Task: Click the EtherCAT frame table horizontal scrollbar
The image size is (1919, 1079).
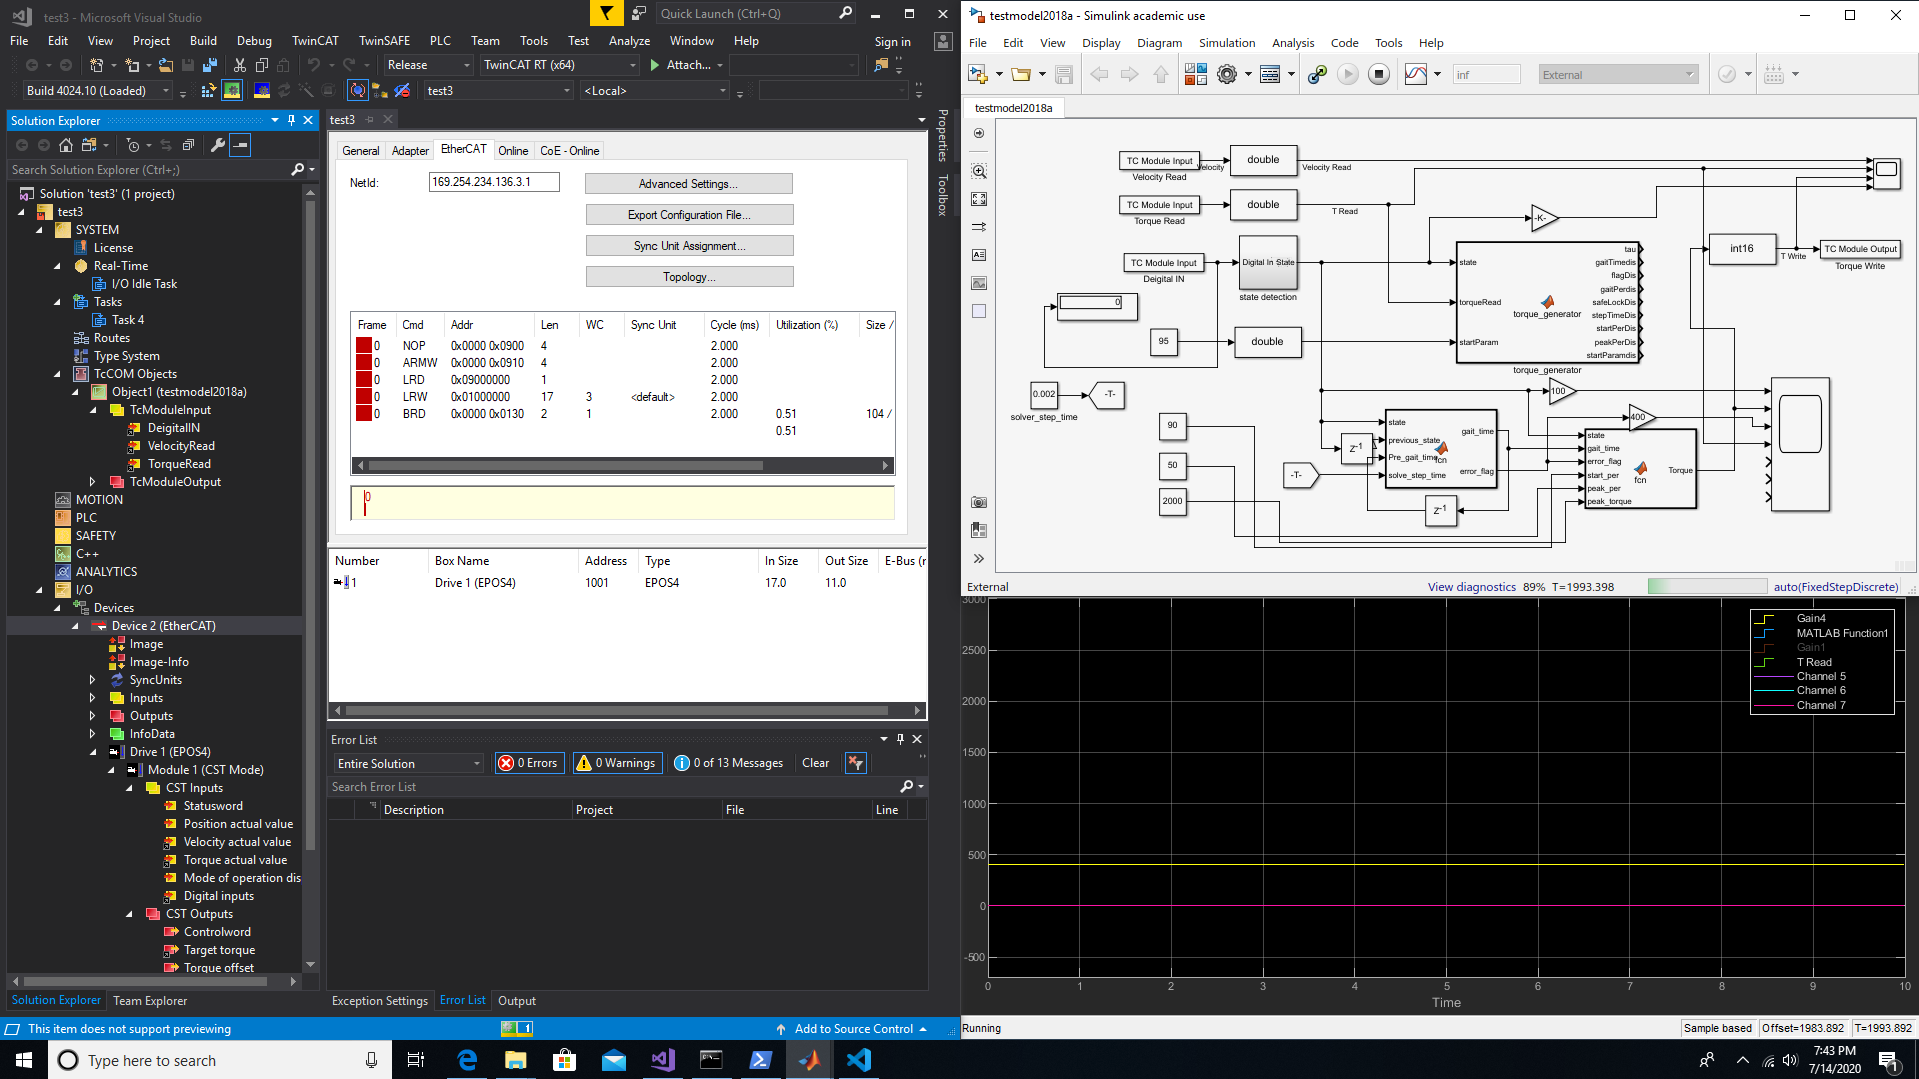Action: (622, 466)
